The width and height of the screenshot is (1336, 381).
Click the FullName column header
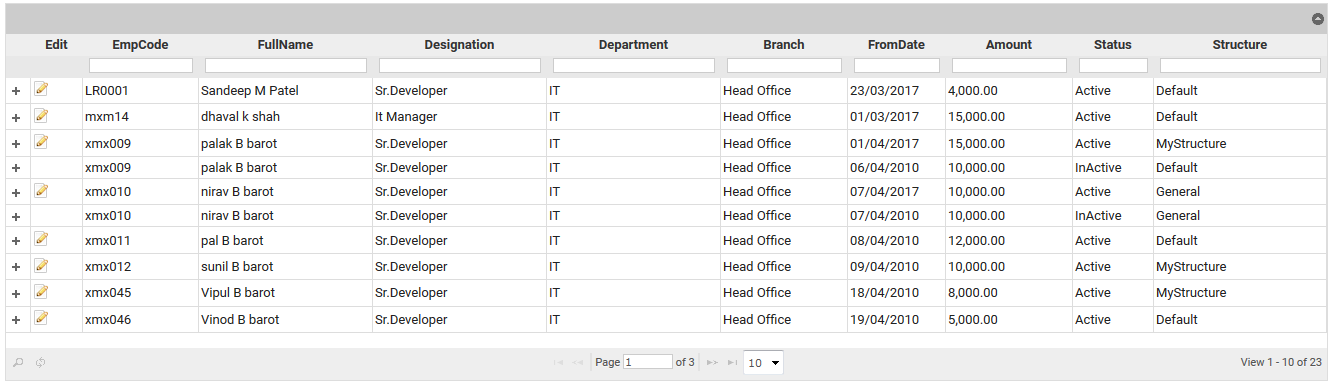(x=286, y=45)
